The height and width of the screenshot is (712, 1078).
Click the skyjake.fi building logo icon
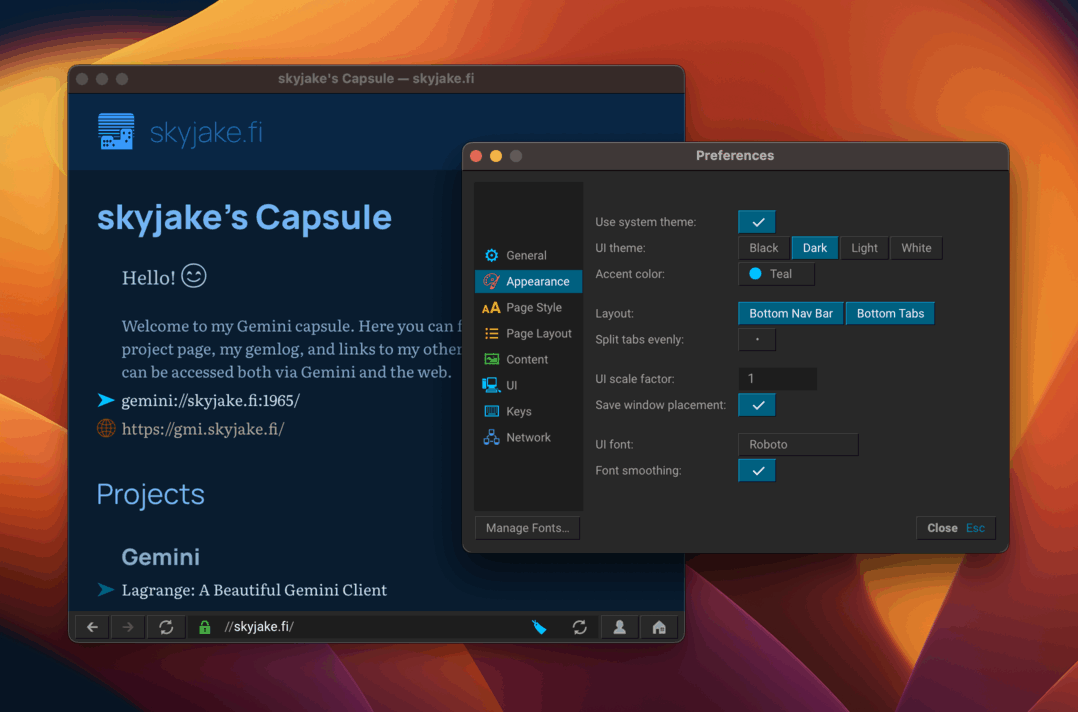point(116,131)
